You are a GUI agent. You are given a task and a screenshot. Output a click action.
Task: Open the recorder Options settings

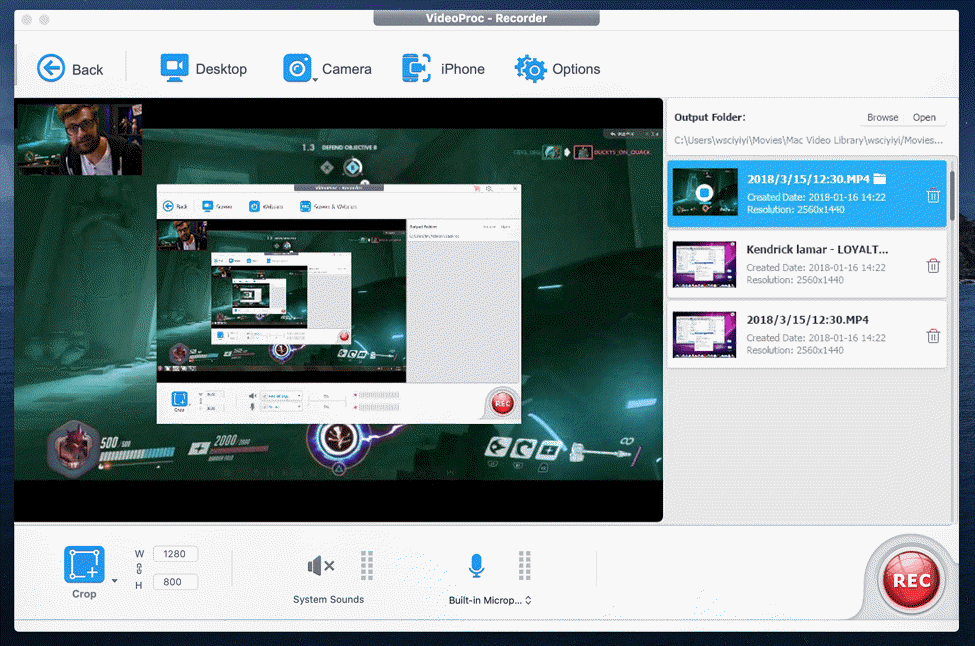coord(557,68)
